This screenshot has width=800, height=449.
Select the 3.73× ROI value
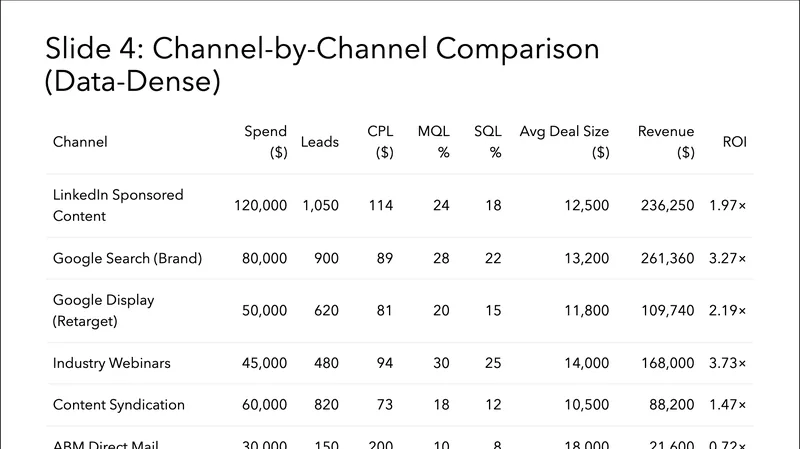[728, 363]
